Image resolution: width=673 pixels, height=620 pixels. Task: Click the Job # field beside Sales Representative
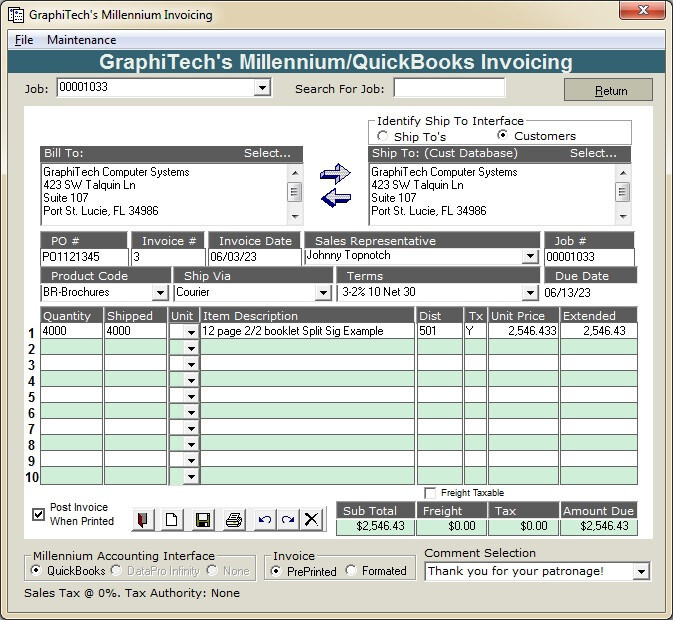pos(589,257)
